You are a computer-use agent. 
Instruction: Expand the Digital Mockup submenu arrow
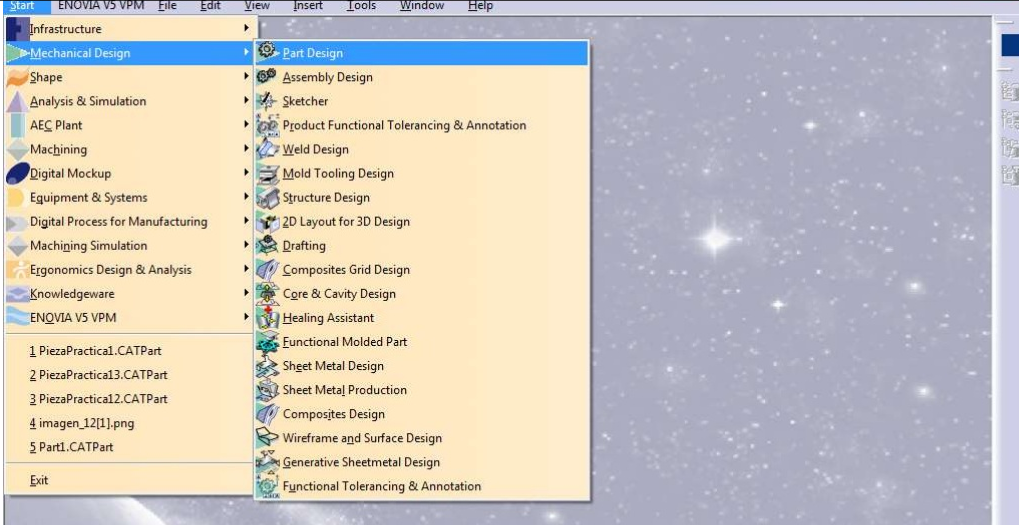point(246,172)
